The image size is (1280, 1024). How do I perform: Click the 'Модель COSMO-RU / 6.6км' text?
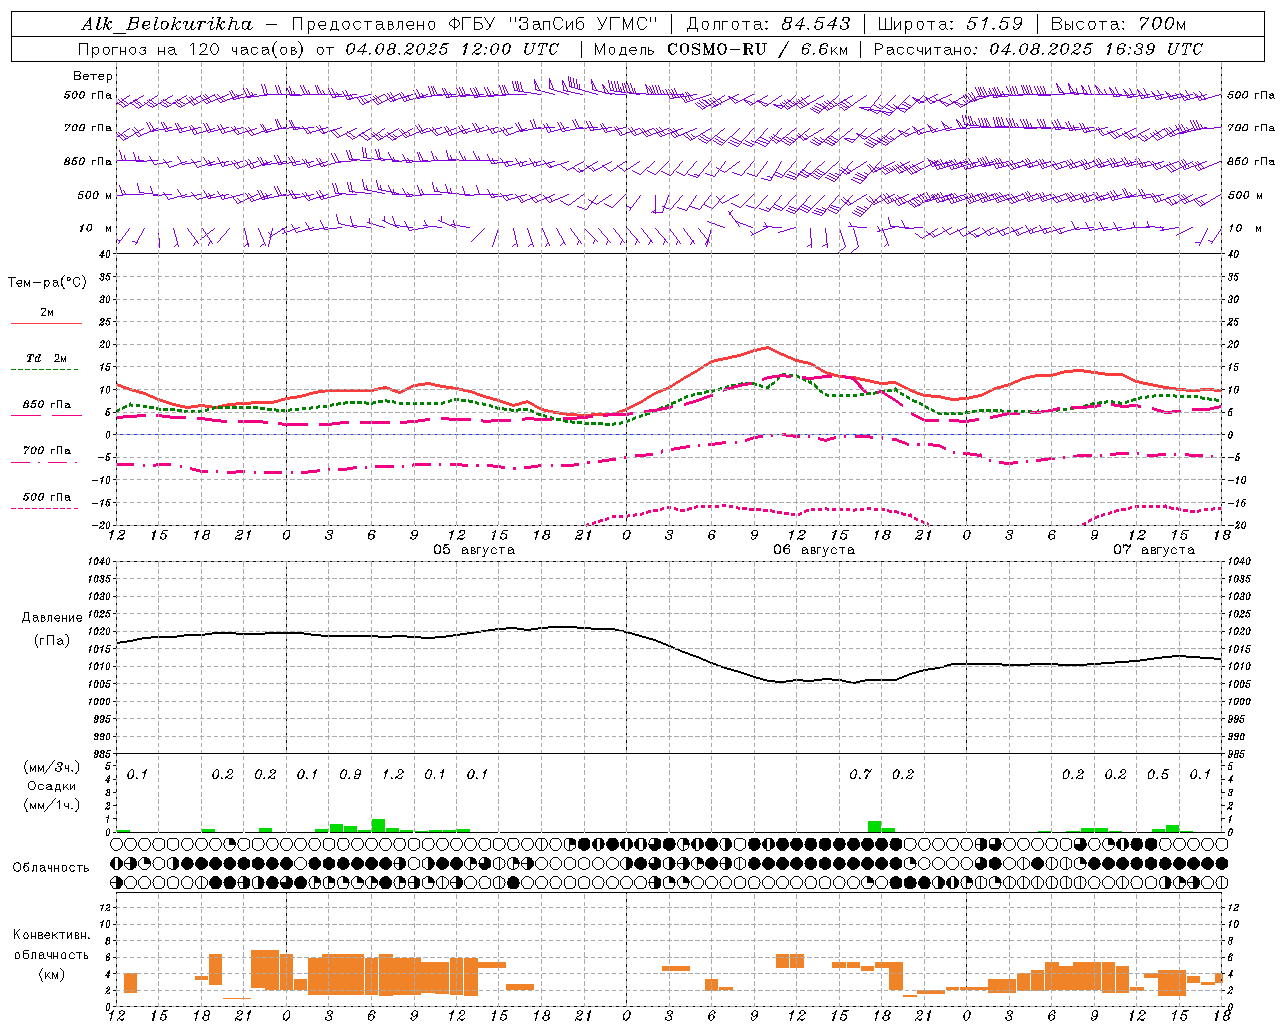tap(721, 49)
